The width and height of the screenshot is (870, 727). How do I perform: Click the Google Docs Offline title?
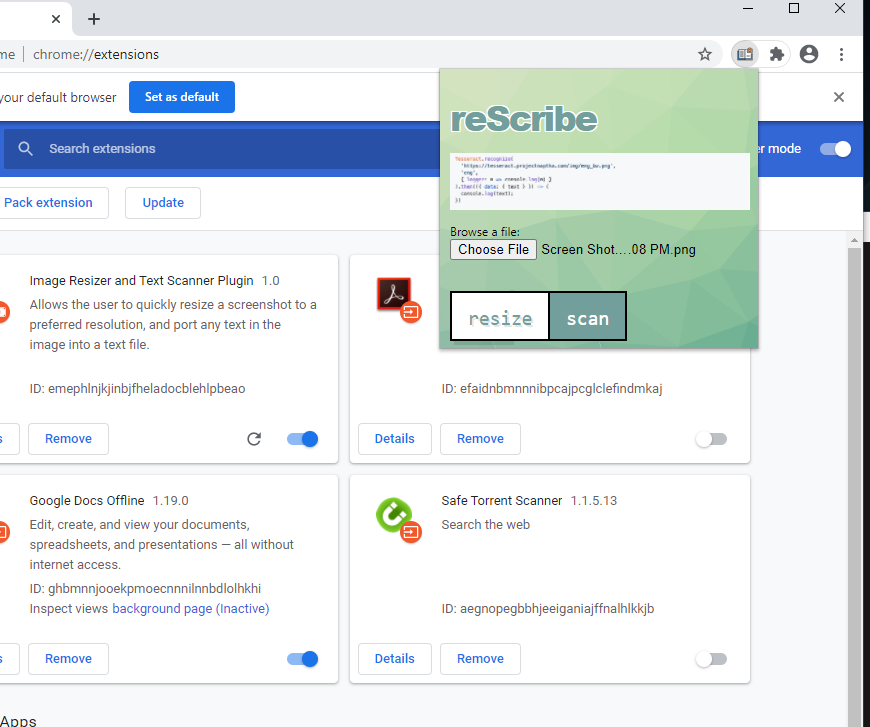coord(87,501)
